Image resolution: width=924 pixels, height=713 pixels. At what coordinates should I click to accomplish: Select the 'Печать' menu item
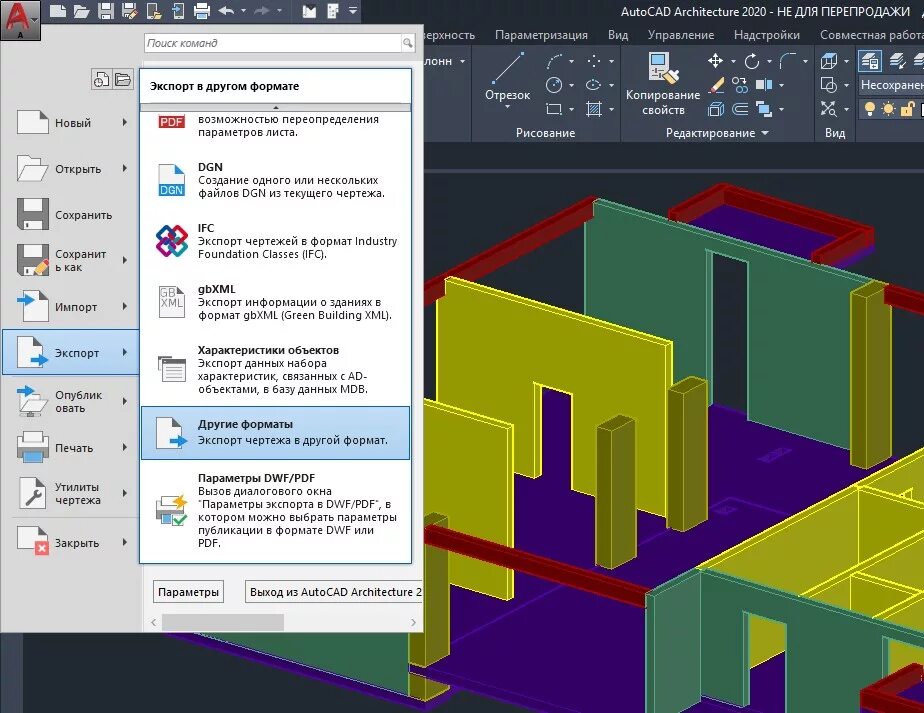72,448
